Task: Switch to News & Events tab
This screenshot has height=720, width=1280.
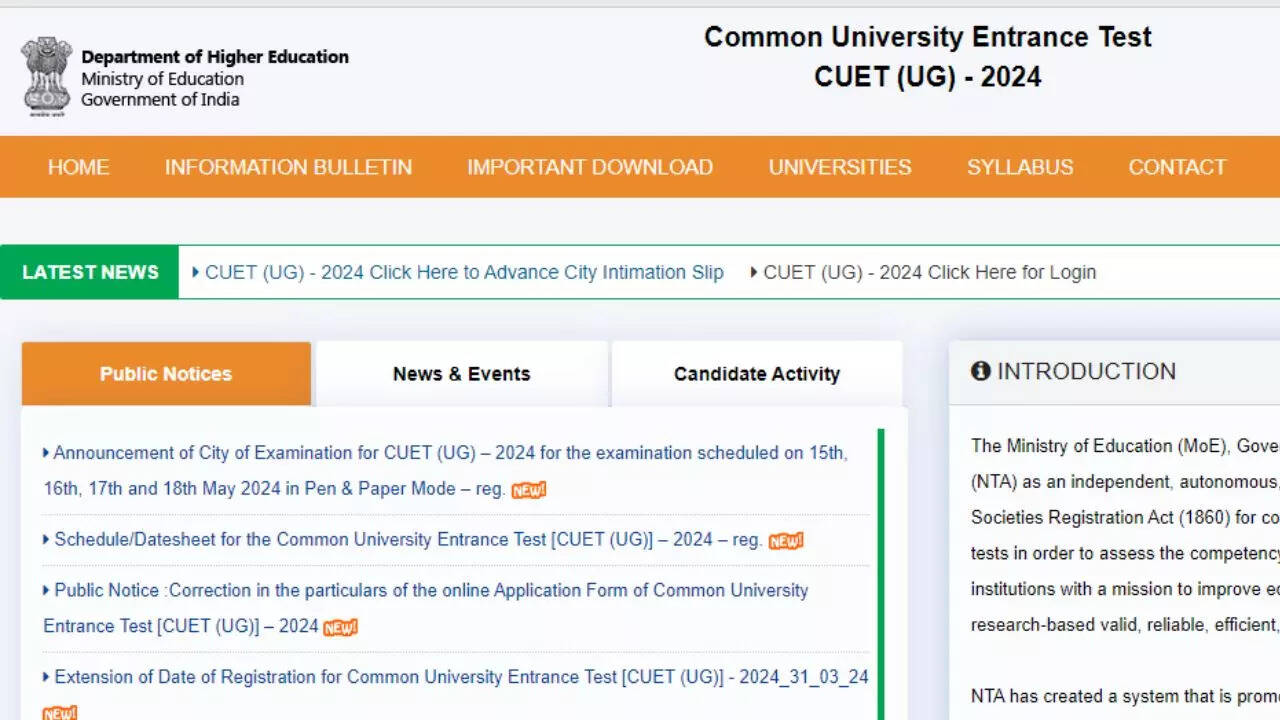Action: 461,374
